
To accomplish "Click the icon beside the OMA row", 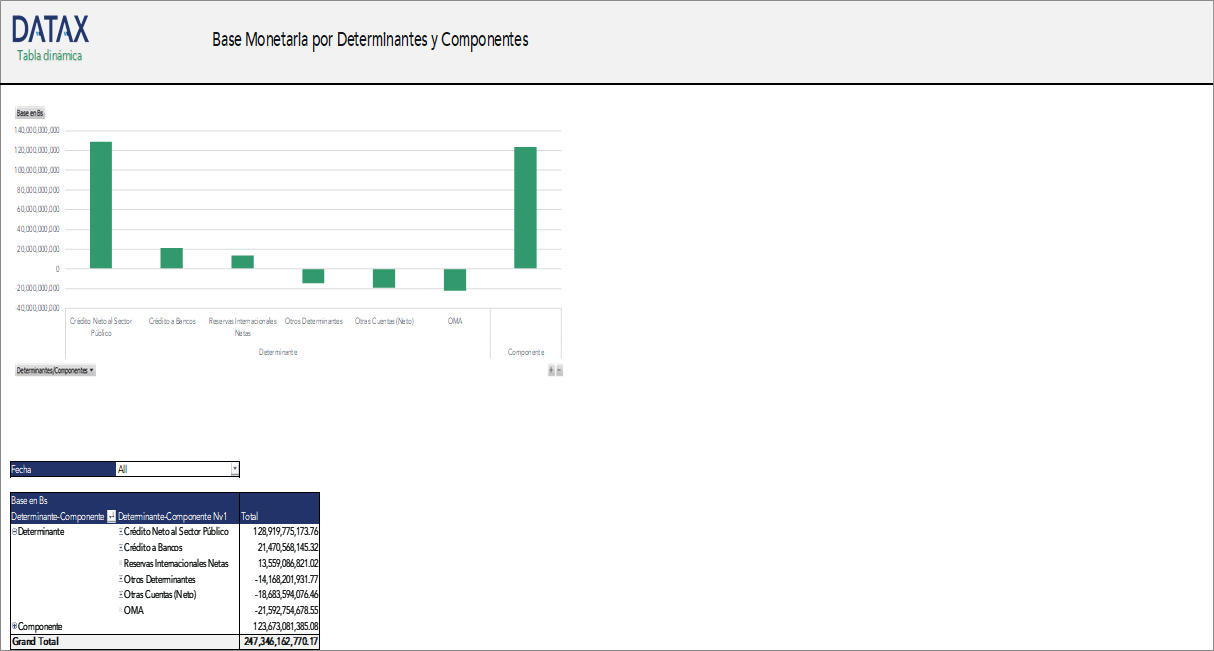I will click(x=121, y=610).
